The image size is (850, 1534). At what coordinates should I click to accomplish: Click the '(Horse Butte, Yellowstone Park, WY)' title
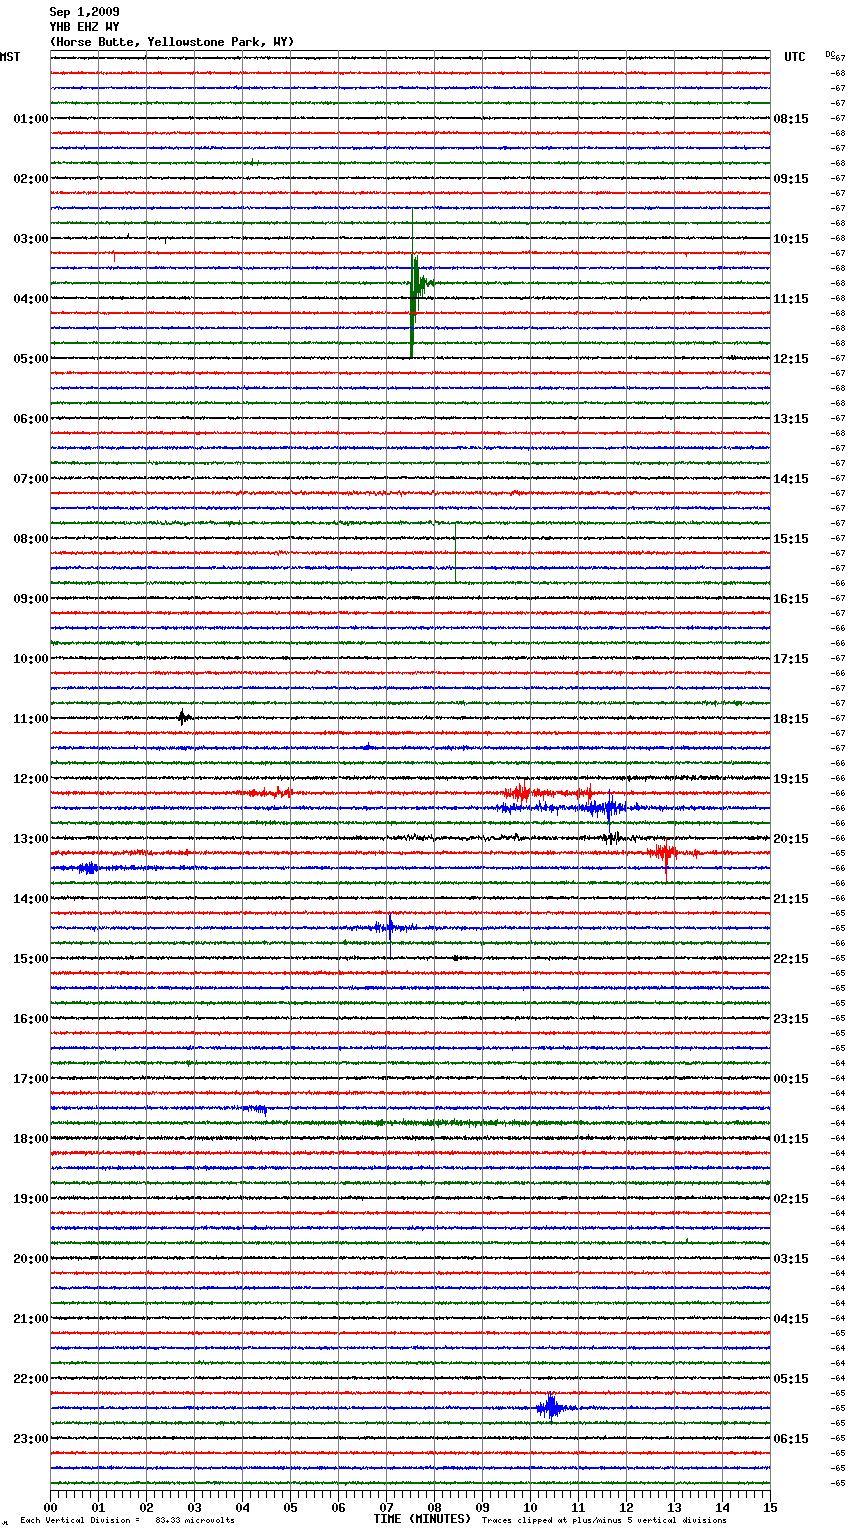coord(172,42)
